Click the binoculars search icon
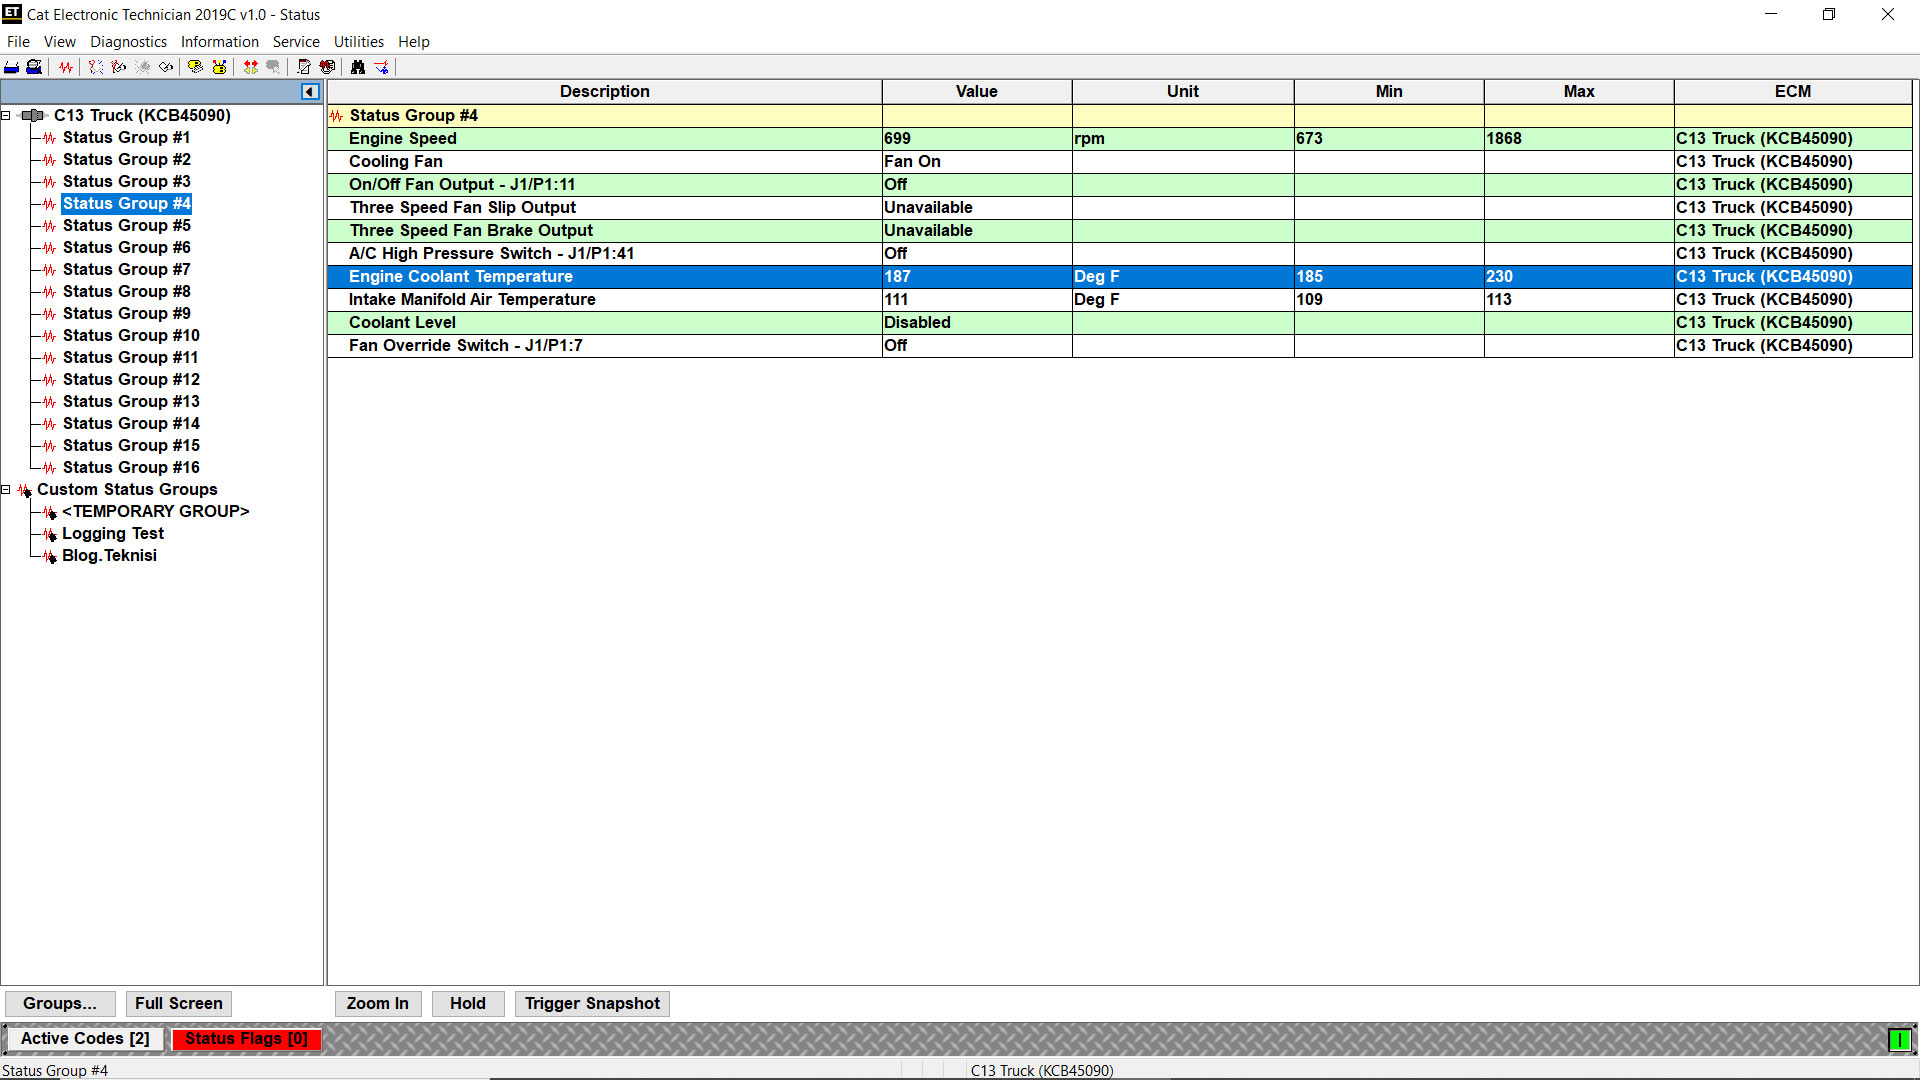 (358, 67)
